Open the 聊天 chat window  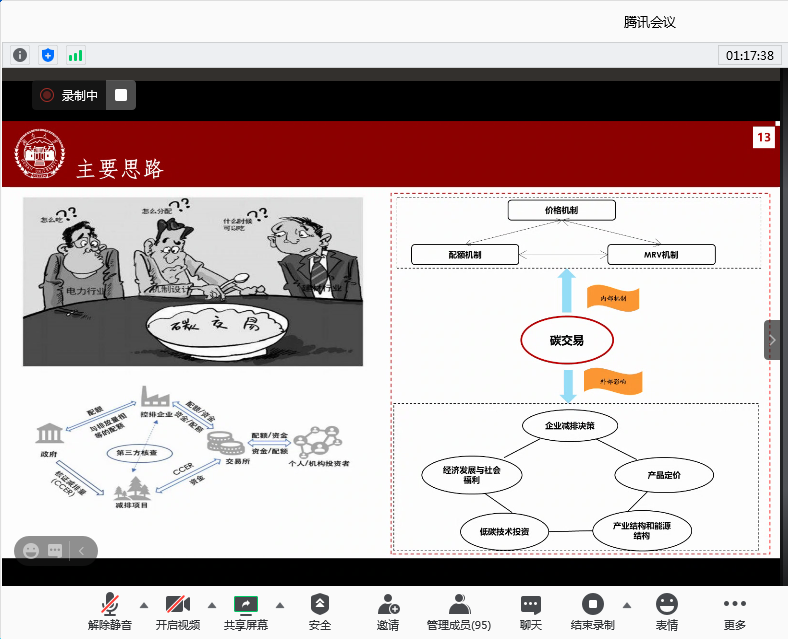coord(531,611)
